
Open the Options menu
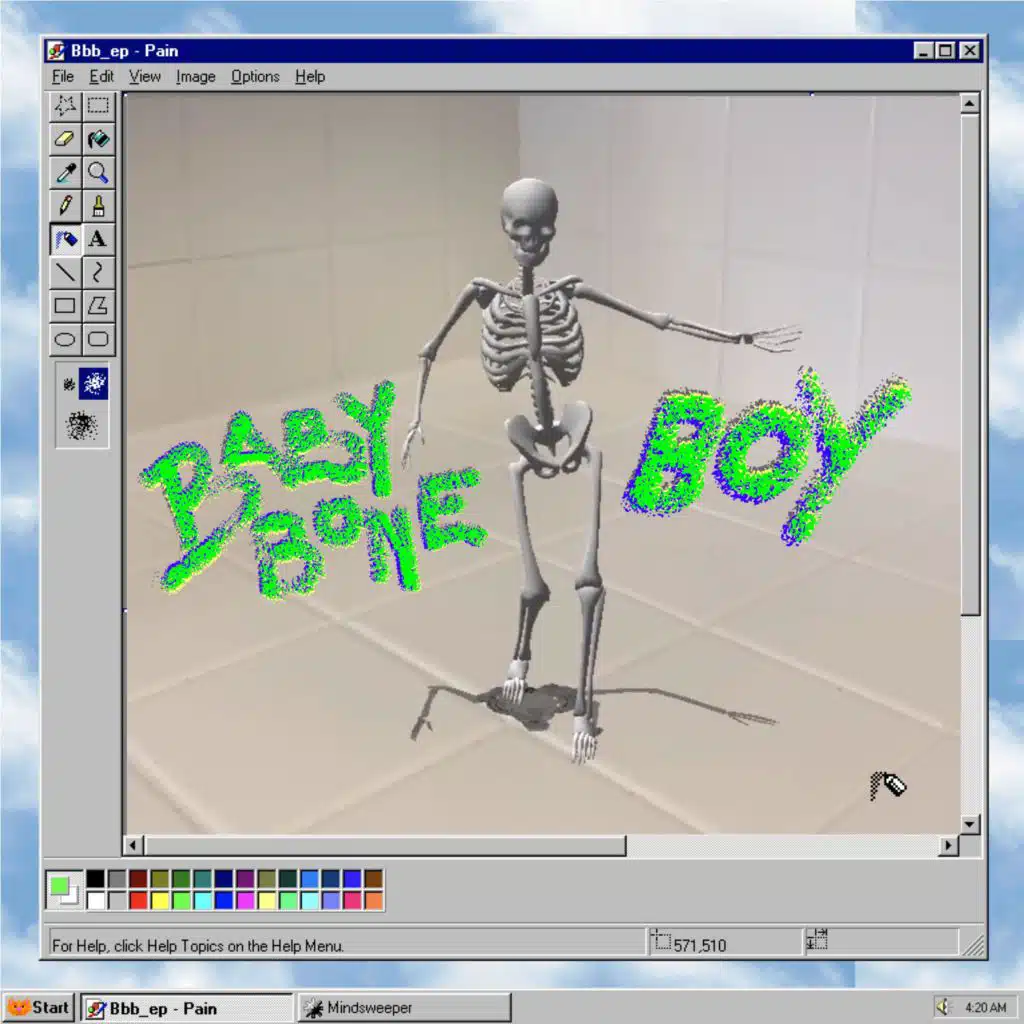[255, 76]
